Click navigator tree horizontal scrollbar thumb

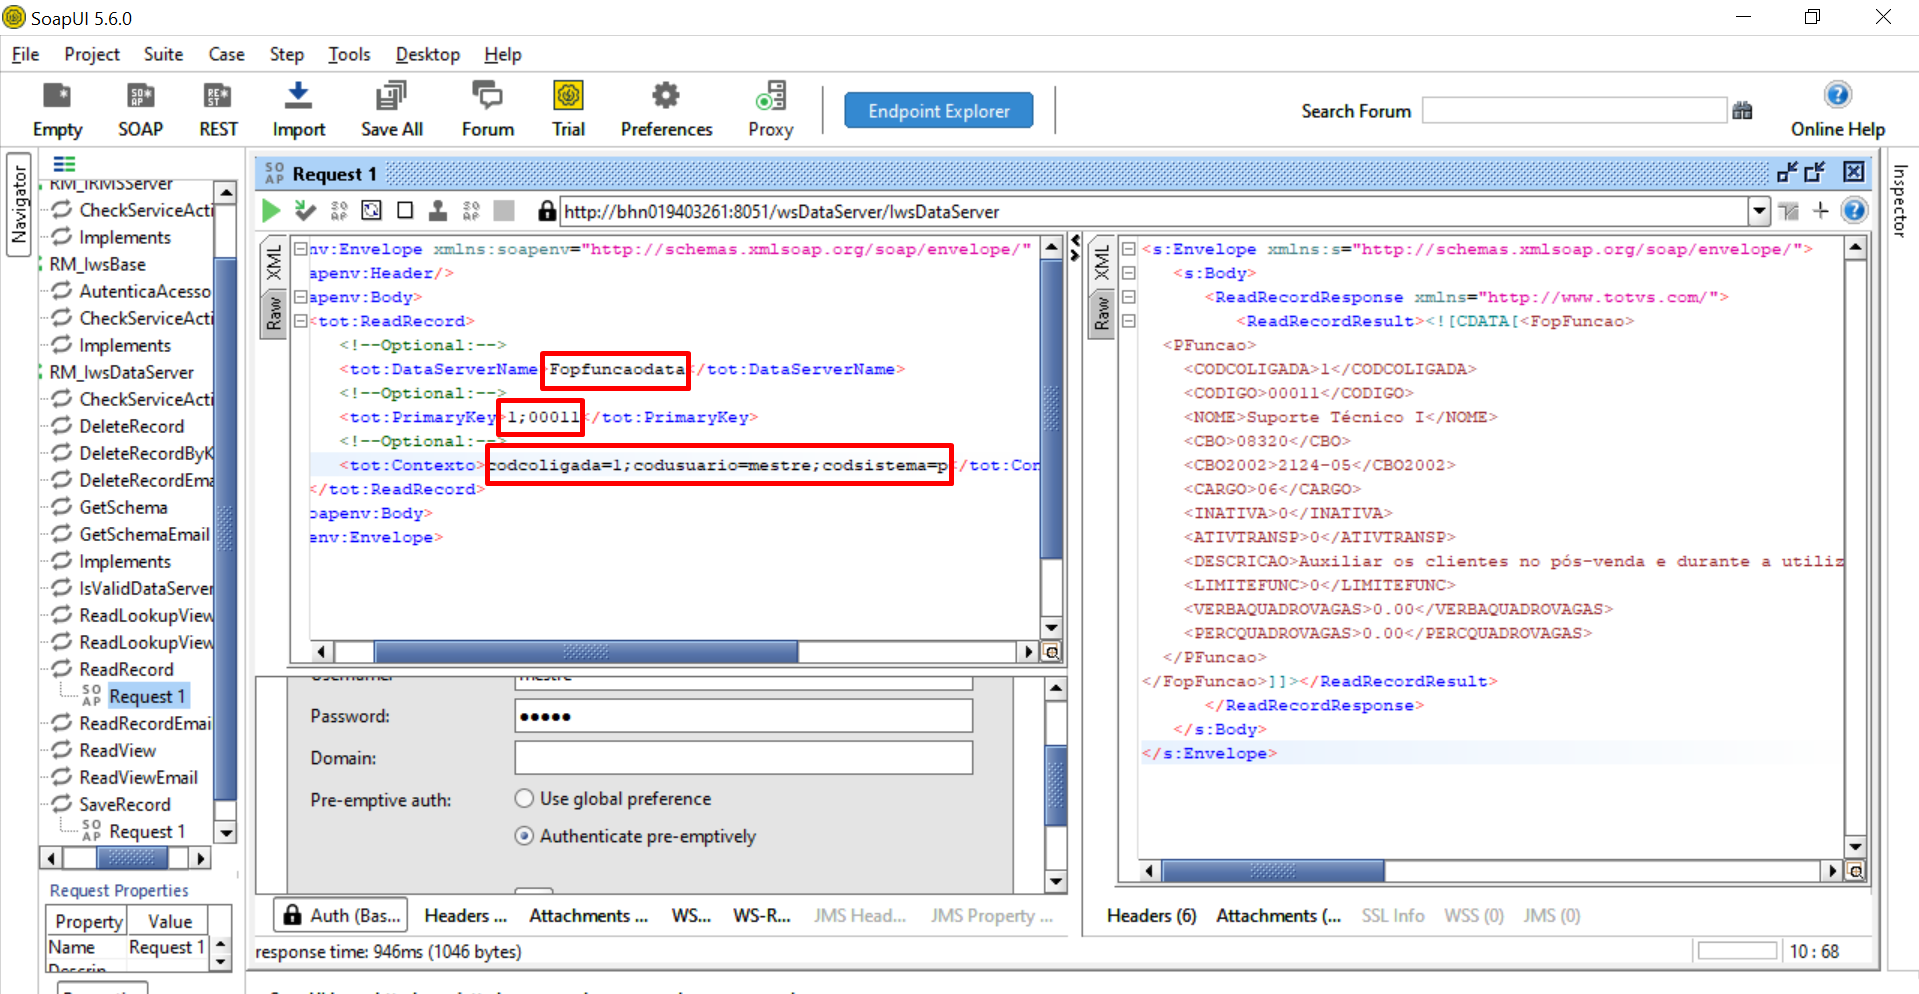[x=131, y=858]
